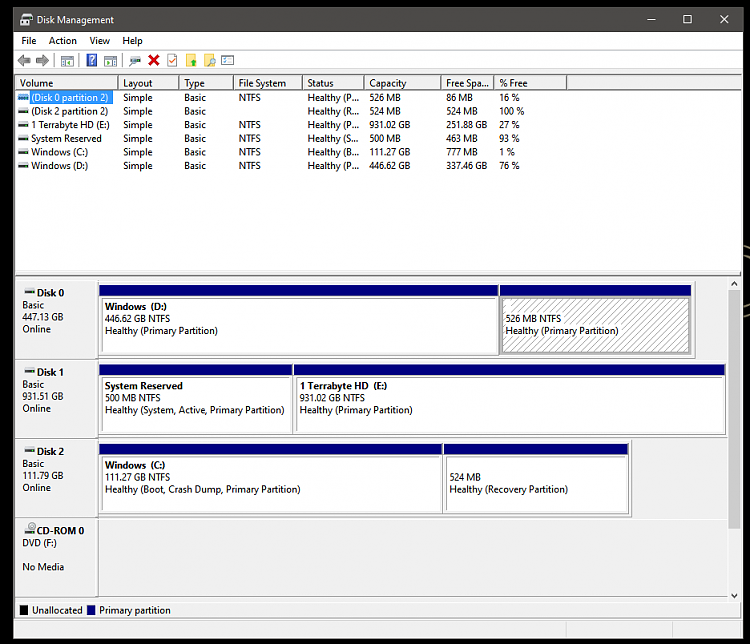Click volume icon beside Windows (D:) row
The height and width of the screenshot is (644, 750).
23,166
